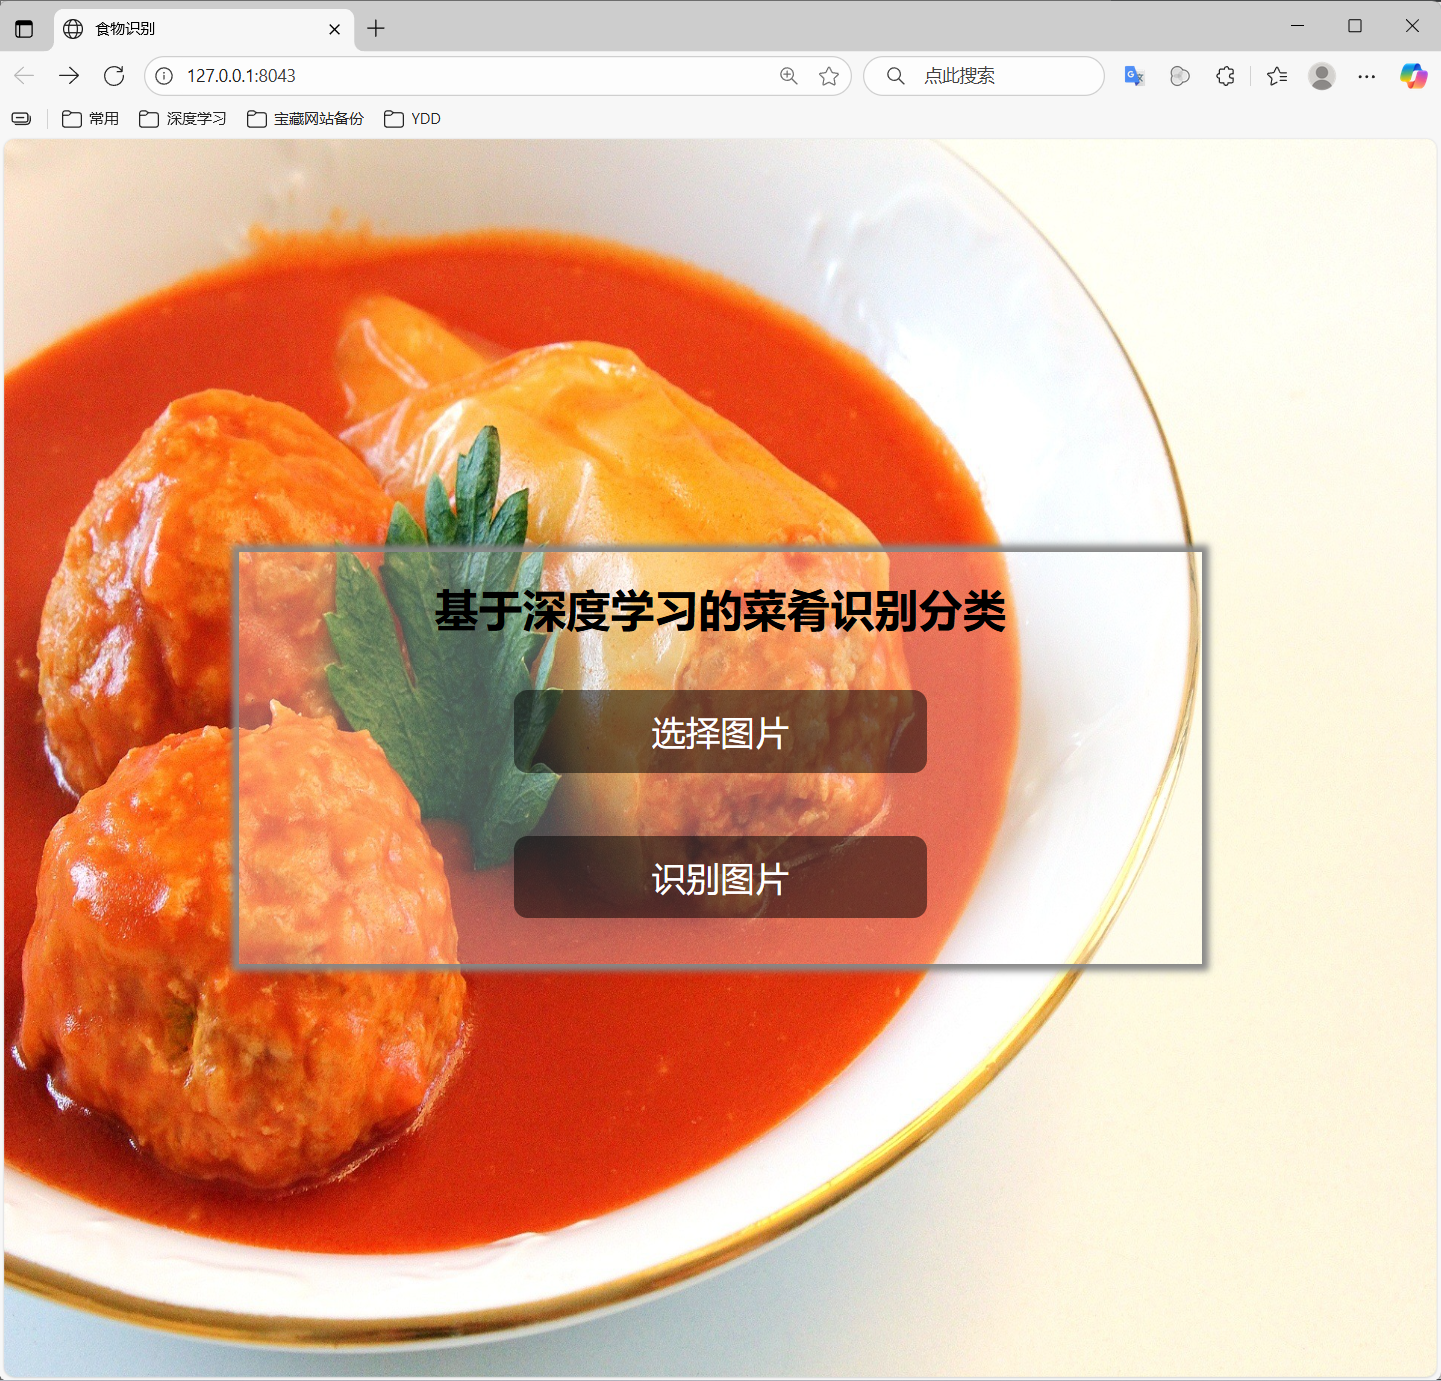Open the grey circular extension icon
The height and width of the screenshot is (1381, 1441).
point(1180,76)
